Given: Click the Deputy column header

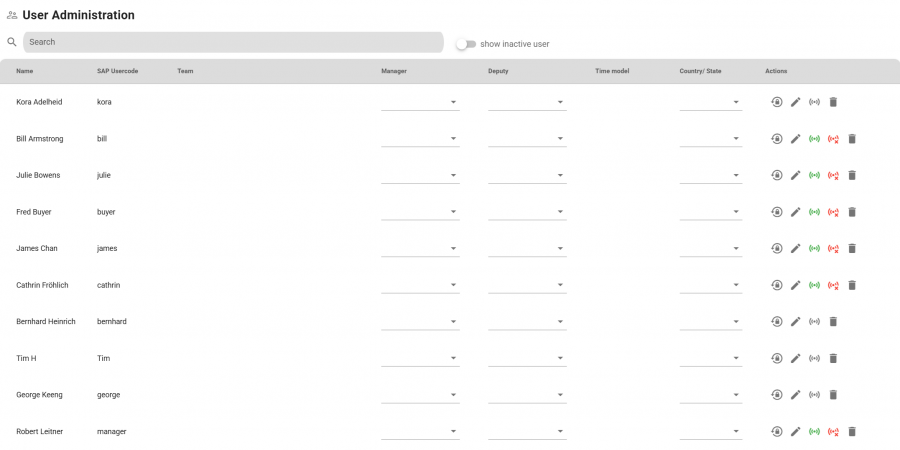Looking at the screenshot, I should click(x=498, y=71).
